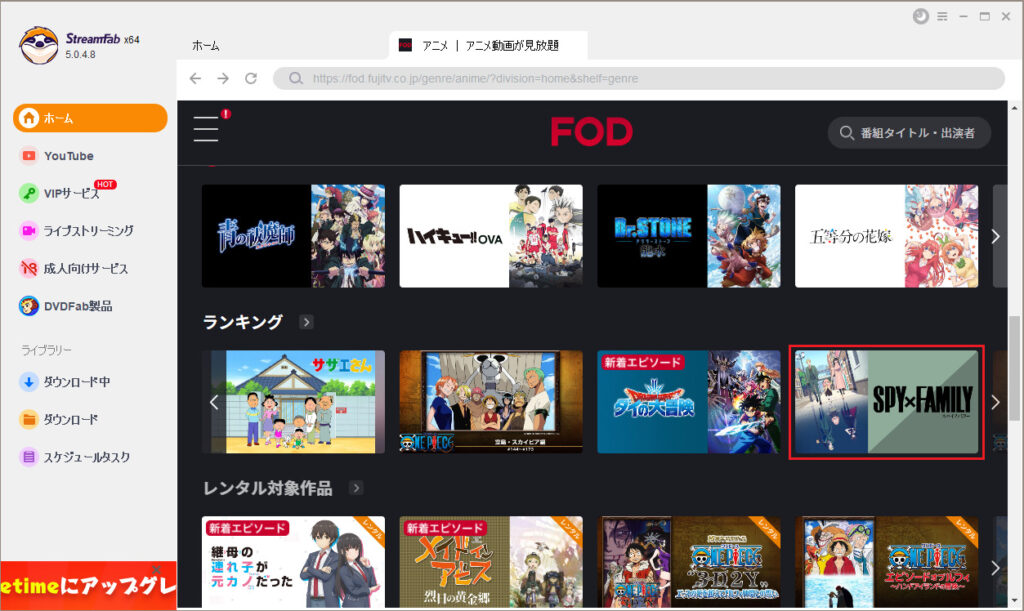Screen dimensions: 1024x611
Task: Click the 番組タイトル・出演者 search field
Action: (909, 133)
